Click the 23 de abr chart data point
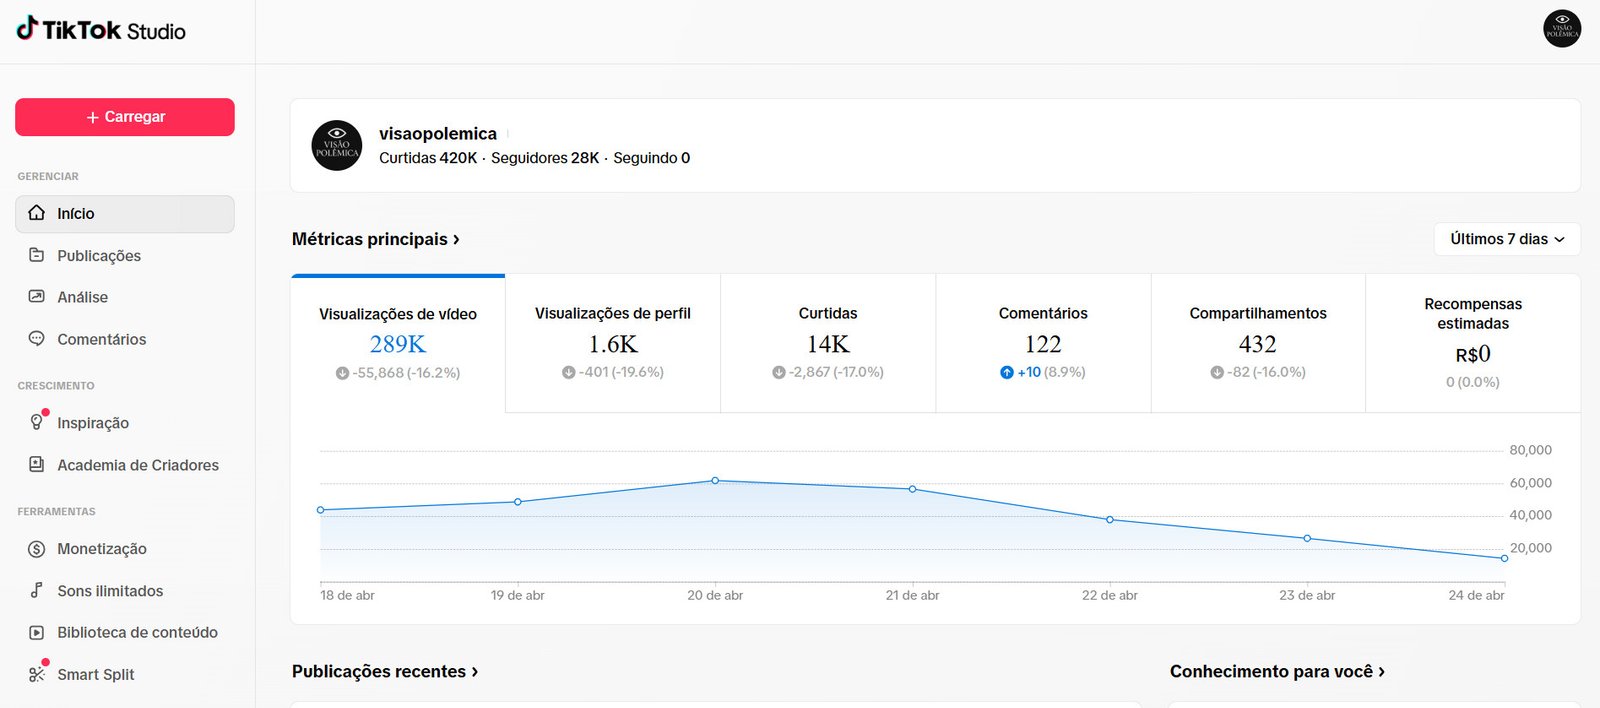 pos(1307,539)
